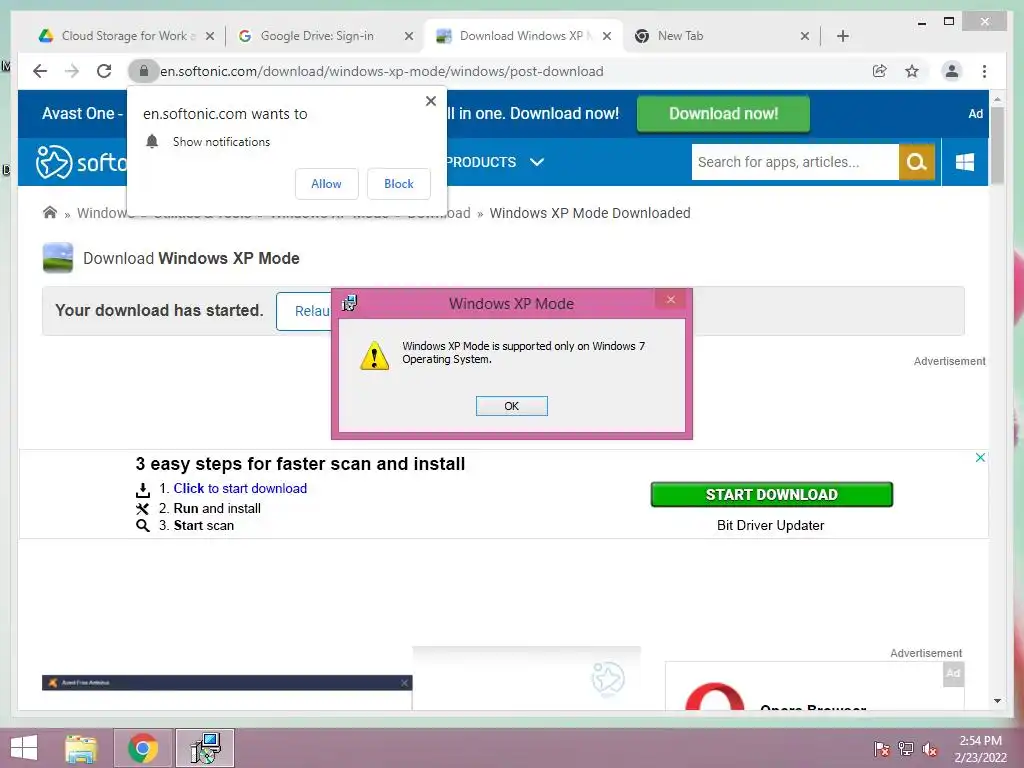Screen dimensions: 1024x768
Task: Click the Windows XP Mode app icon
Action: 57,258
